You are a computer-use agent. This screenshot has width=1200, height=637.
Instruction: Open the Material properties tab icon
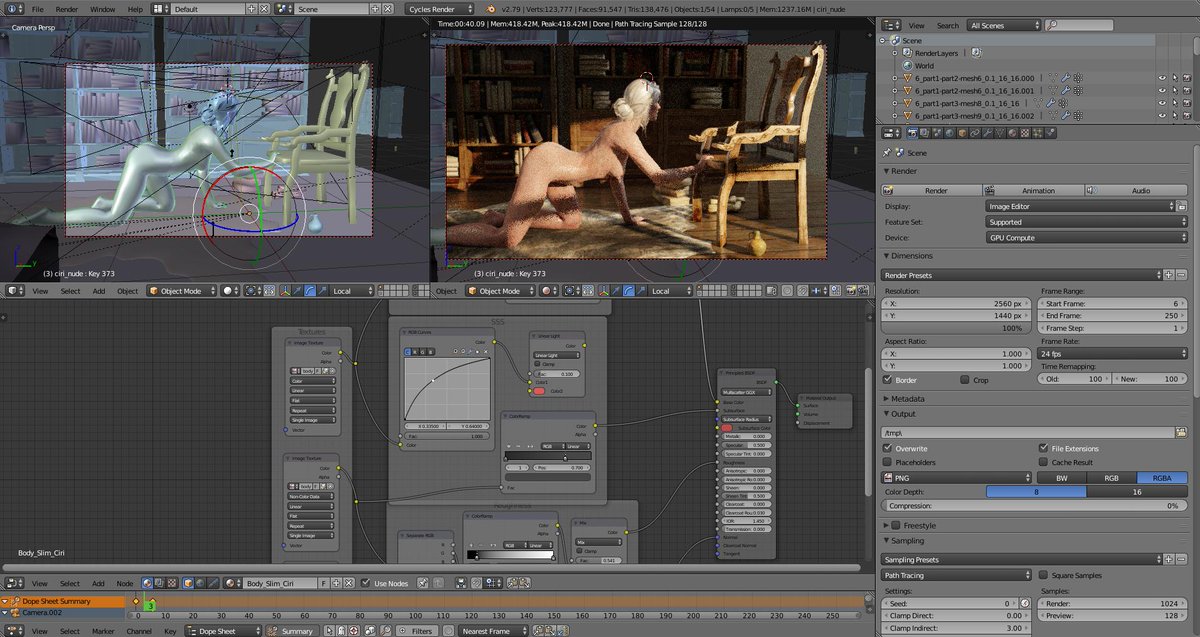pos(1012,133)
